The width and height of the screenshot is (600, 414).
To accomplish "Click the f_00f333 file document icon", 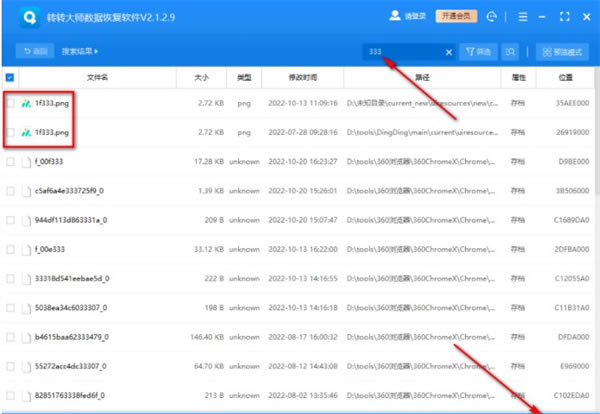I will [26, 161].
